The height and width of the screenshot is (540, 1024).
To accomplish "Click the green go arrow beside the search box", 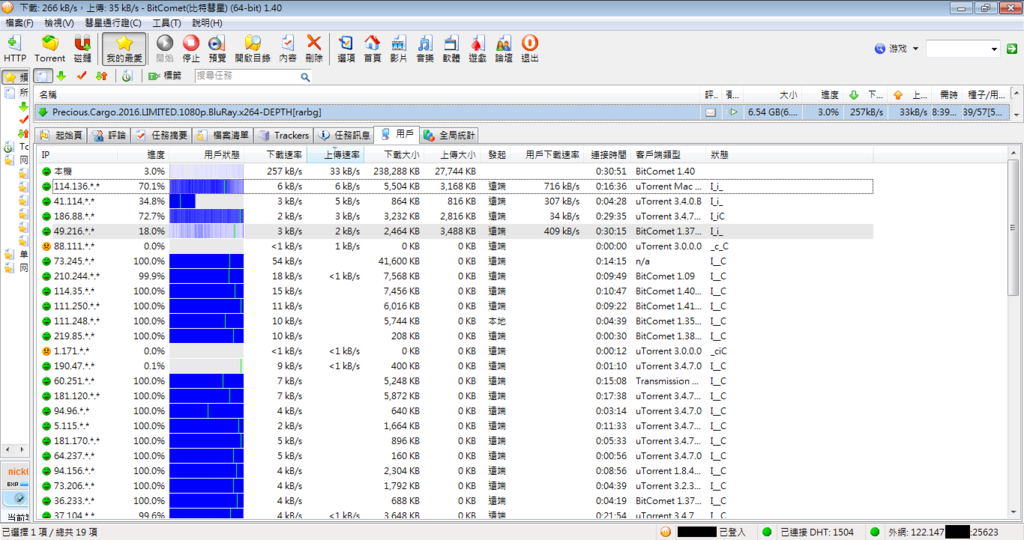I will (x=1012, y=48).
